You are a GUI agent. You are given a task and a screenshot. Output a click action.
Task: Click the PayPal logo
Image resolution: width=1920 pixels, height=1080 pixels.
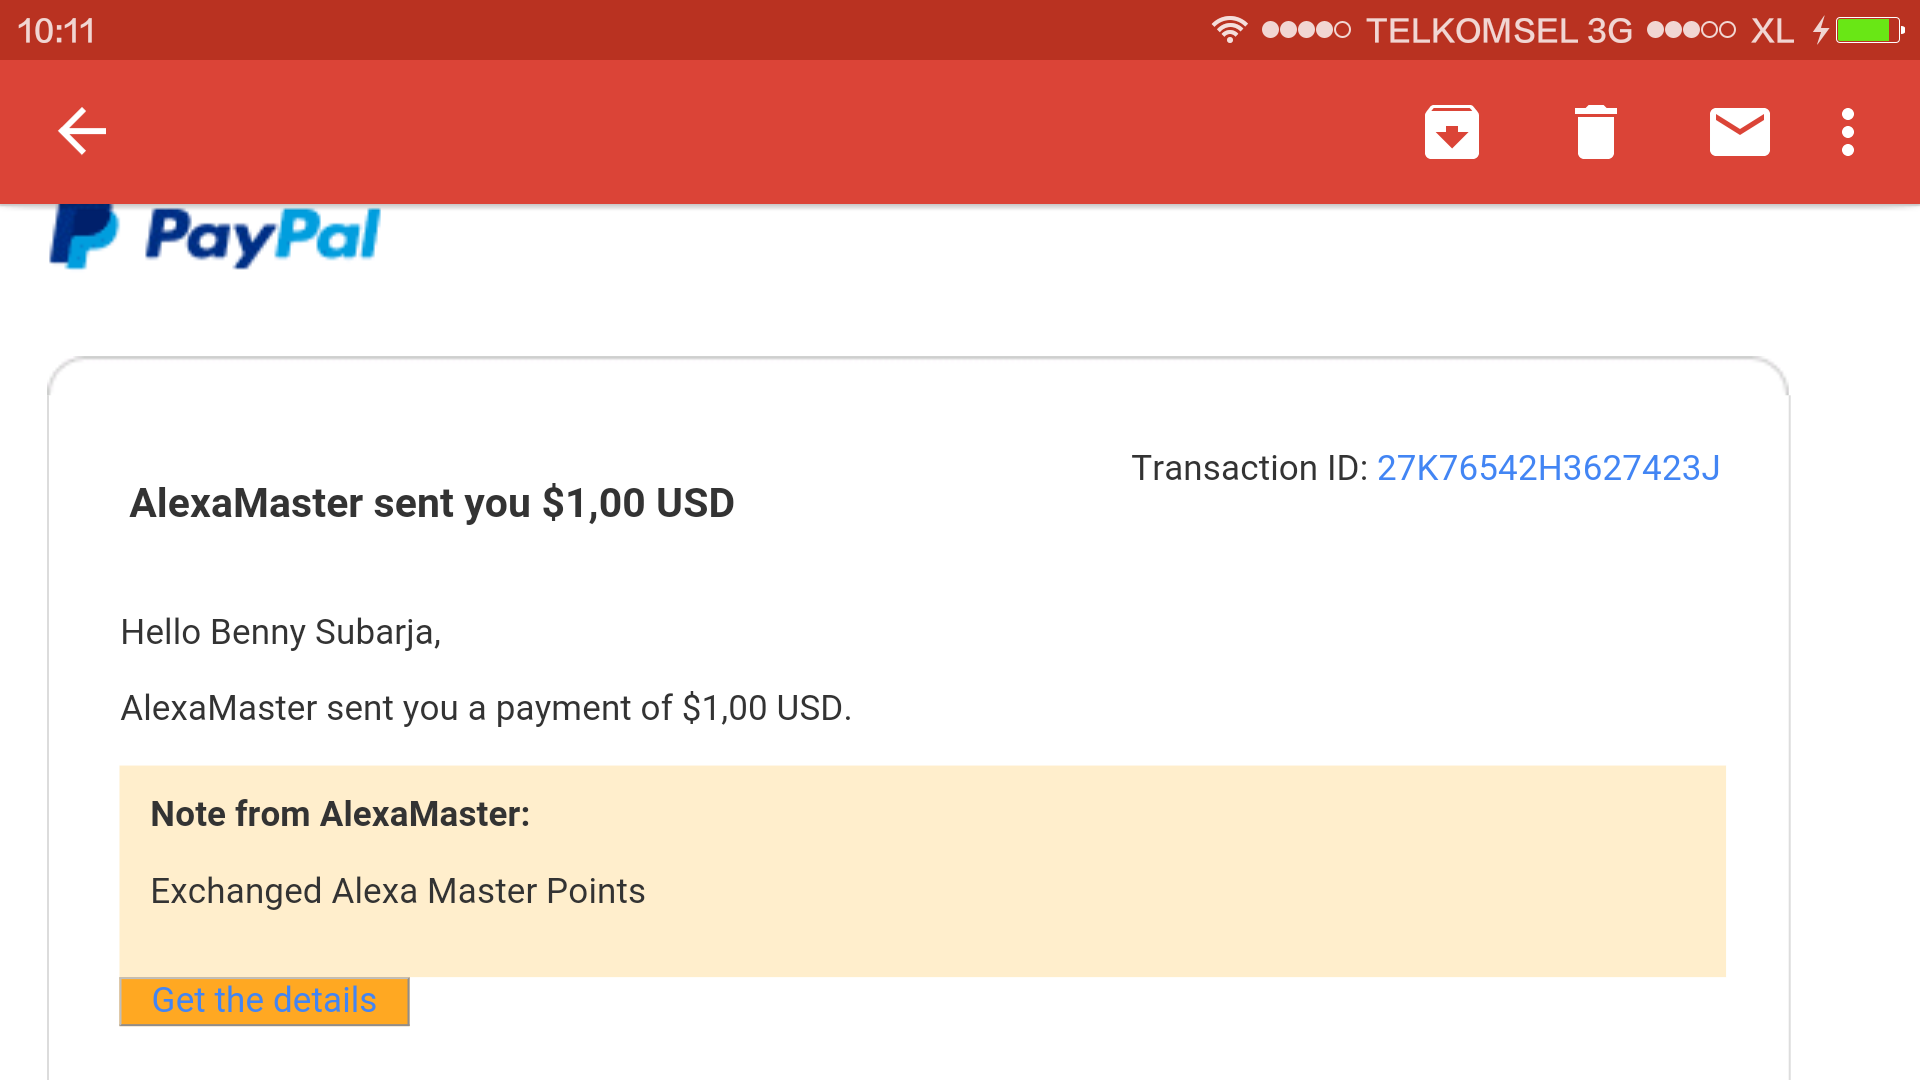click(214, 237)
